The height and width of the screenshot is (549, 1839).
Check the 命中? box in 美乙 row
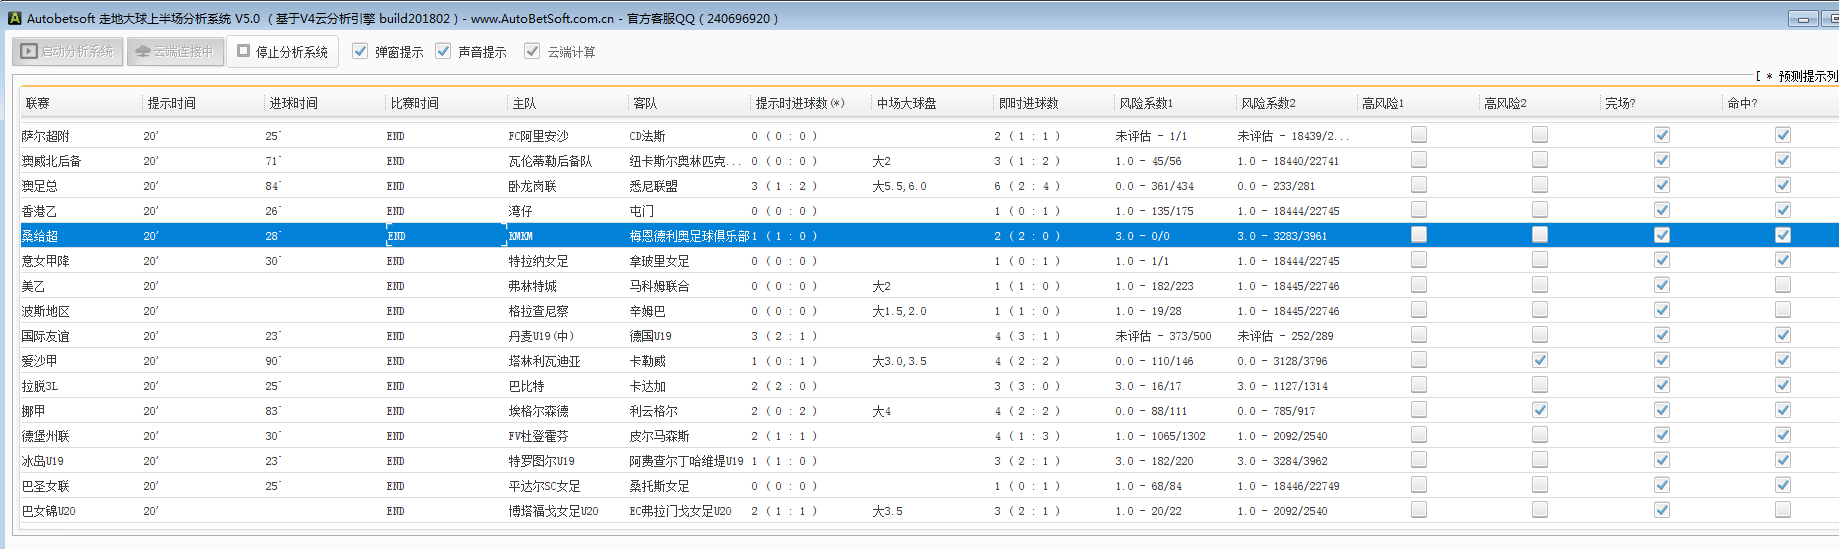point(1783,285)
